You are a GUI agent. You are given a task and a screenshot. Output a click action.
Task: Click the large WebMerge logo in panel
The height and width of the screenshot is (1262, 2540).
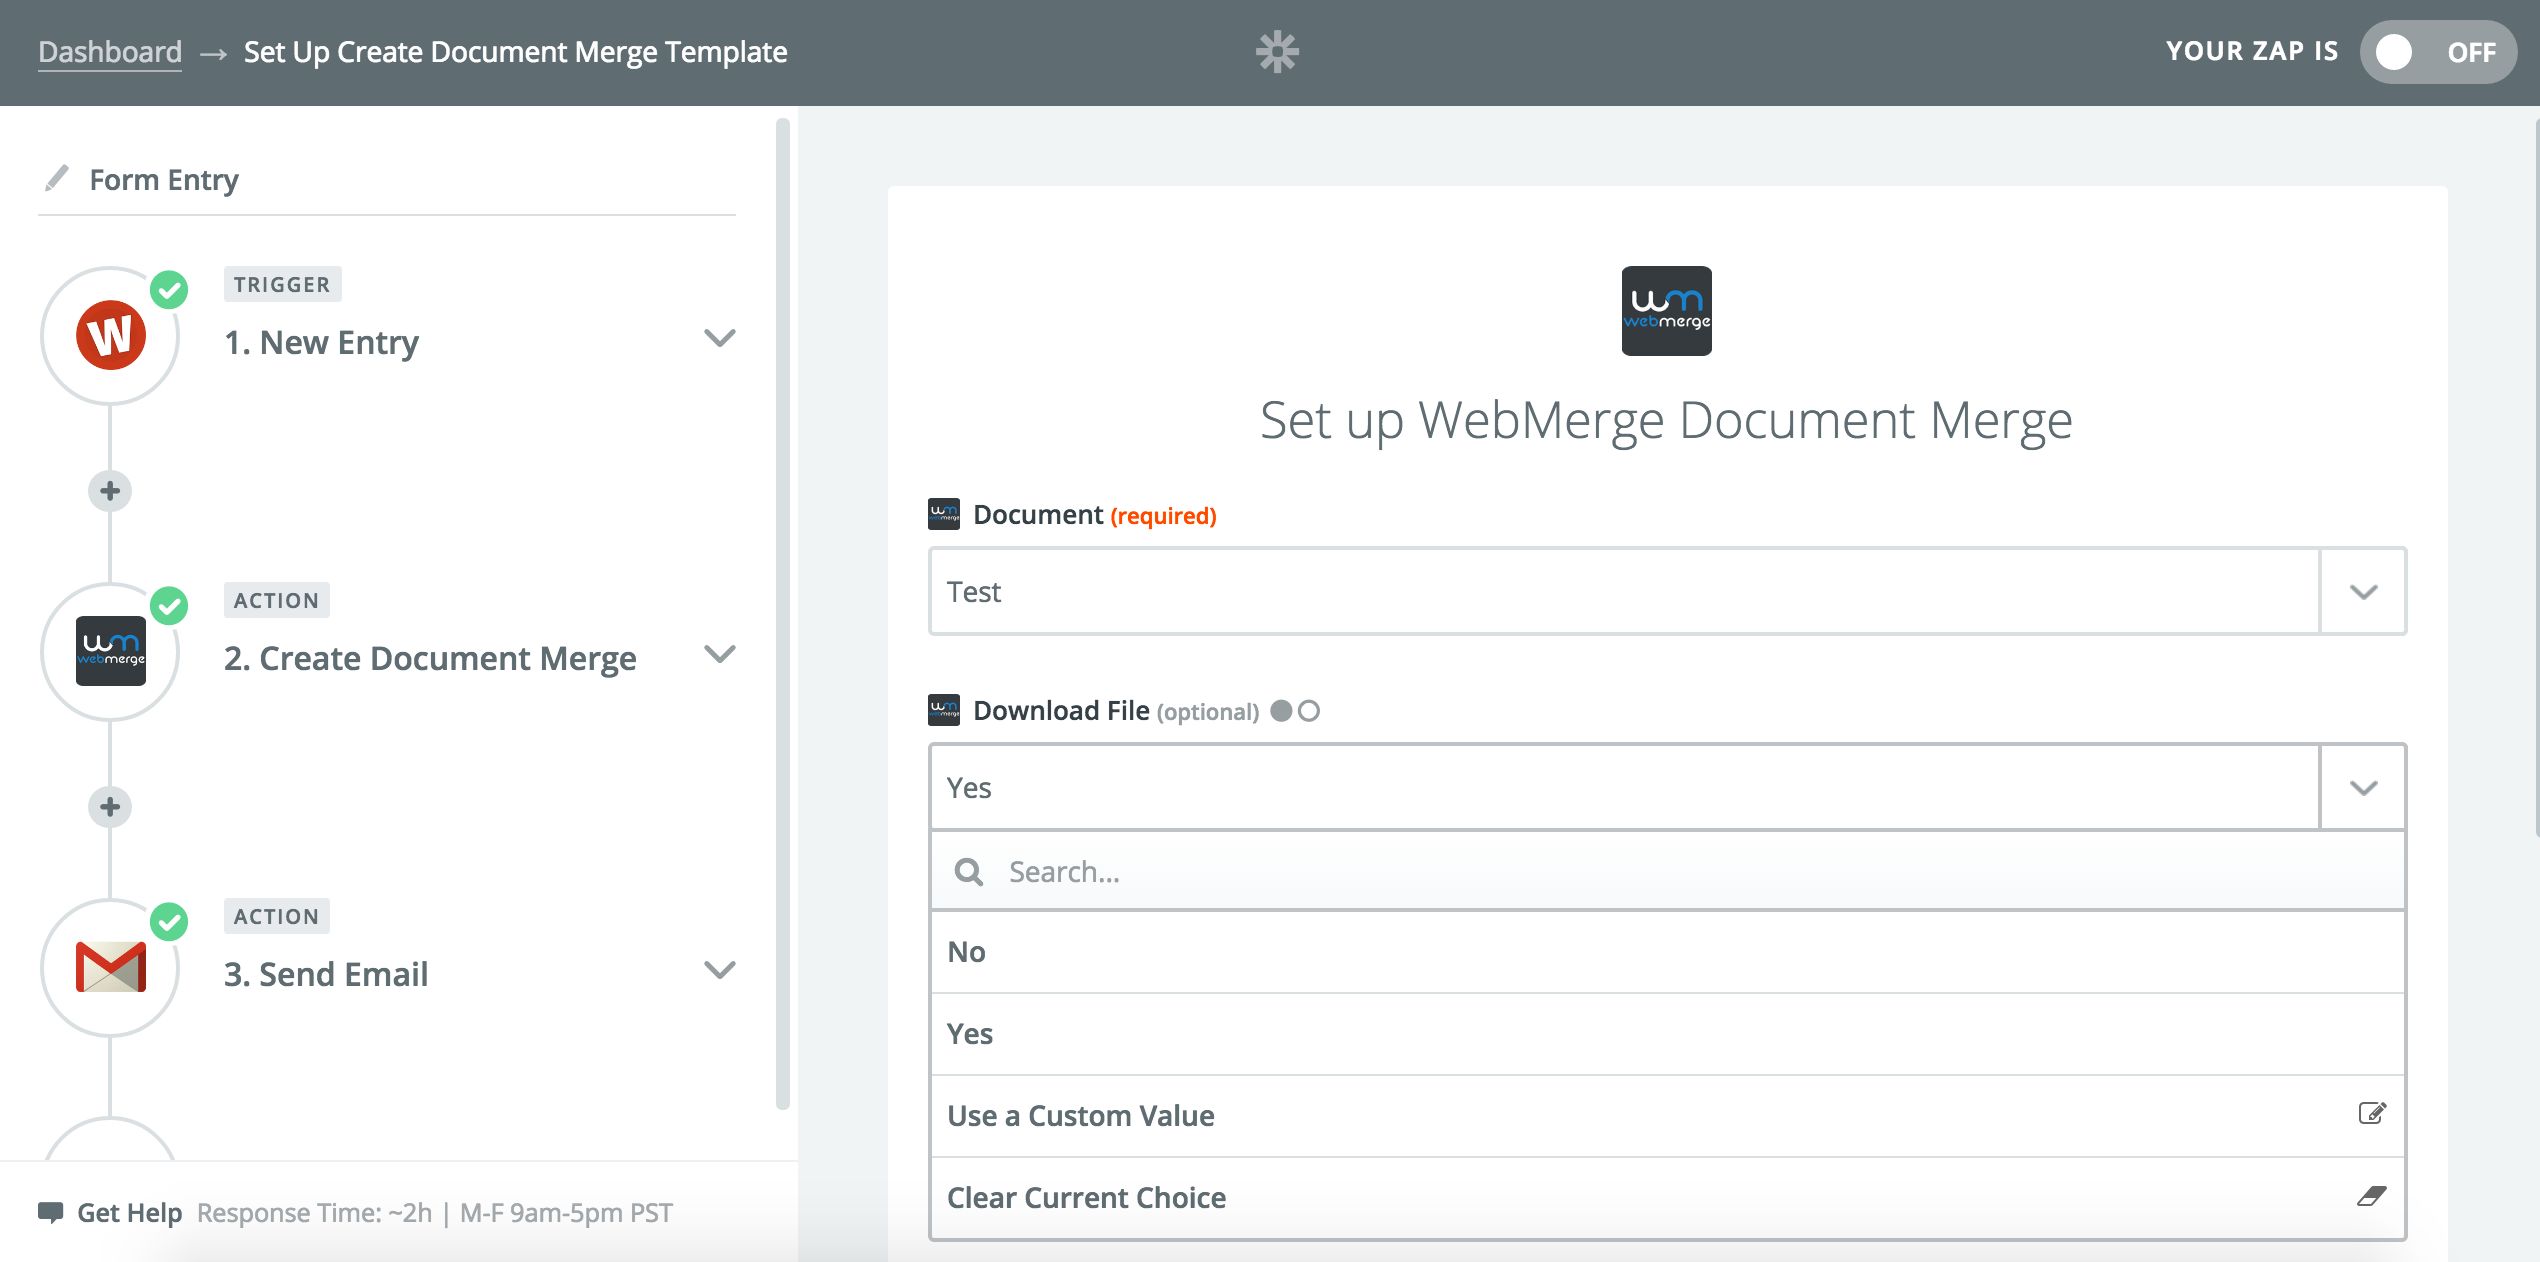click(1666, 311)
